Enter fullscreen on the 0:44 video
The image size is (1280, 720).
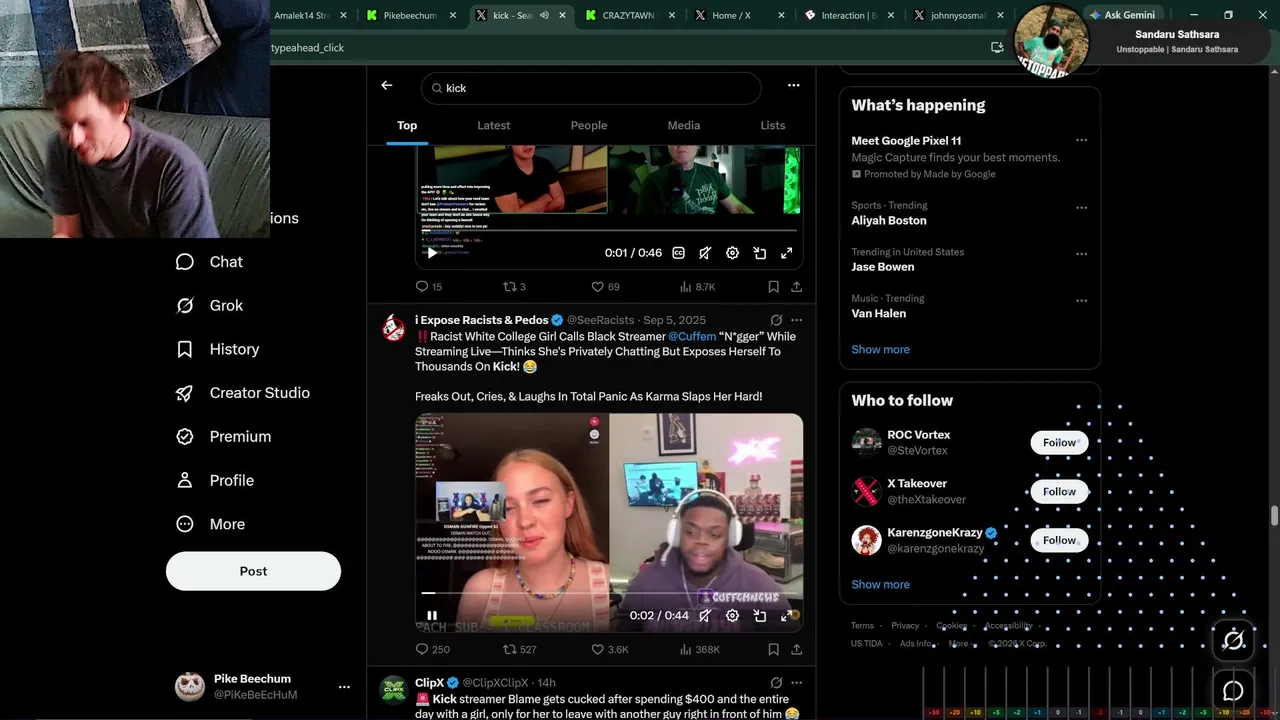(x=787, y=616)
